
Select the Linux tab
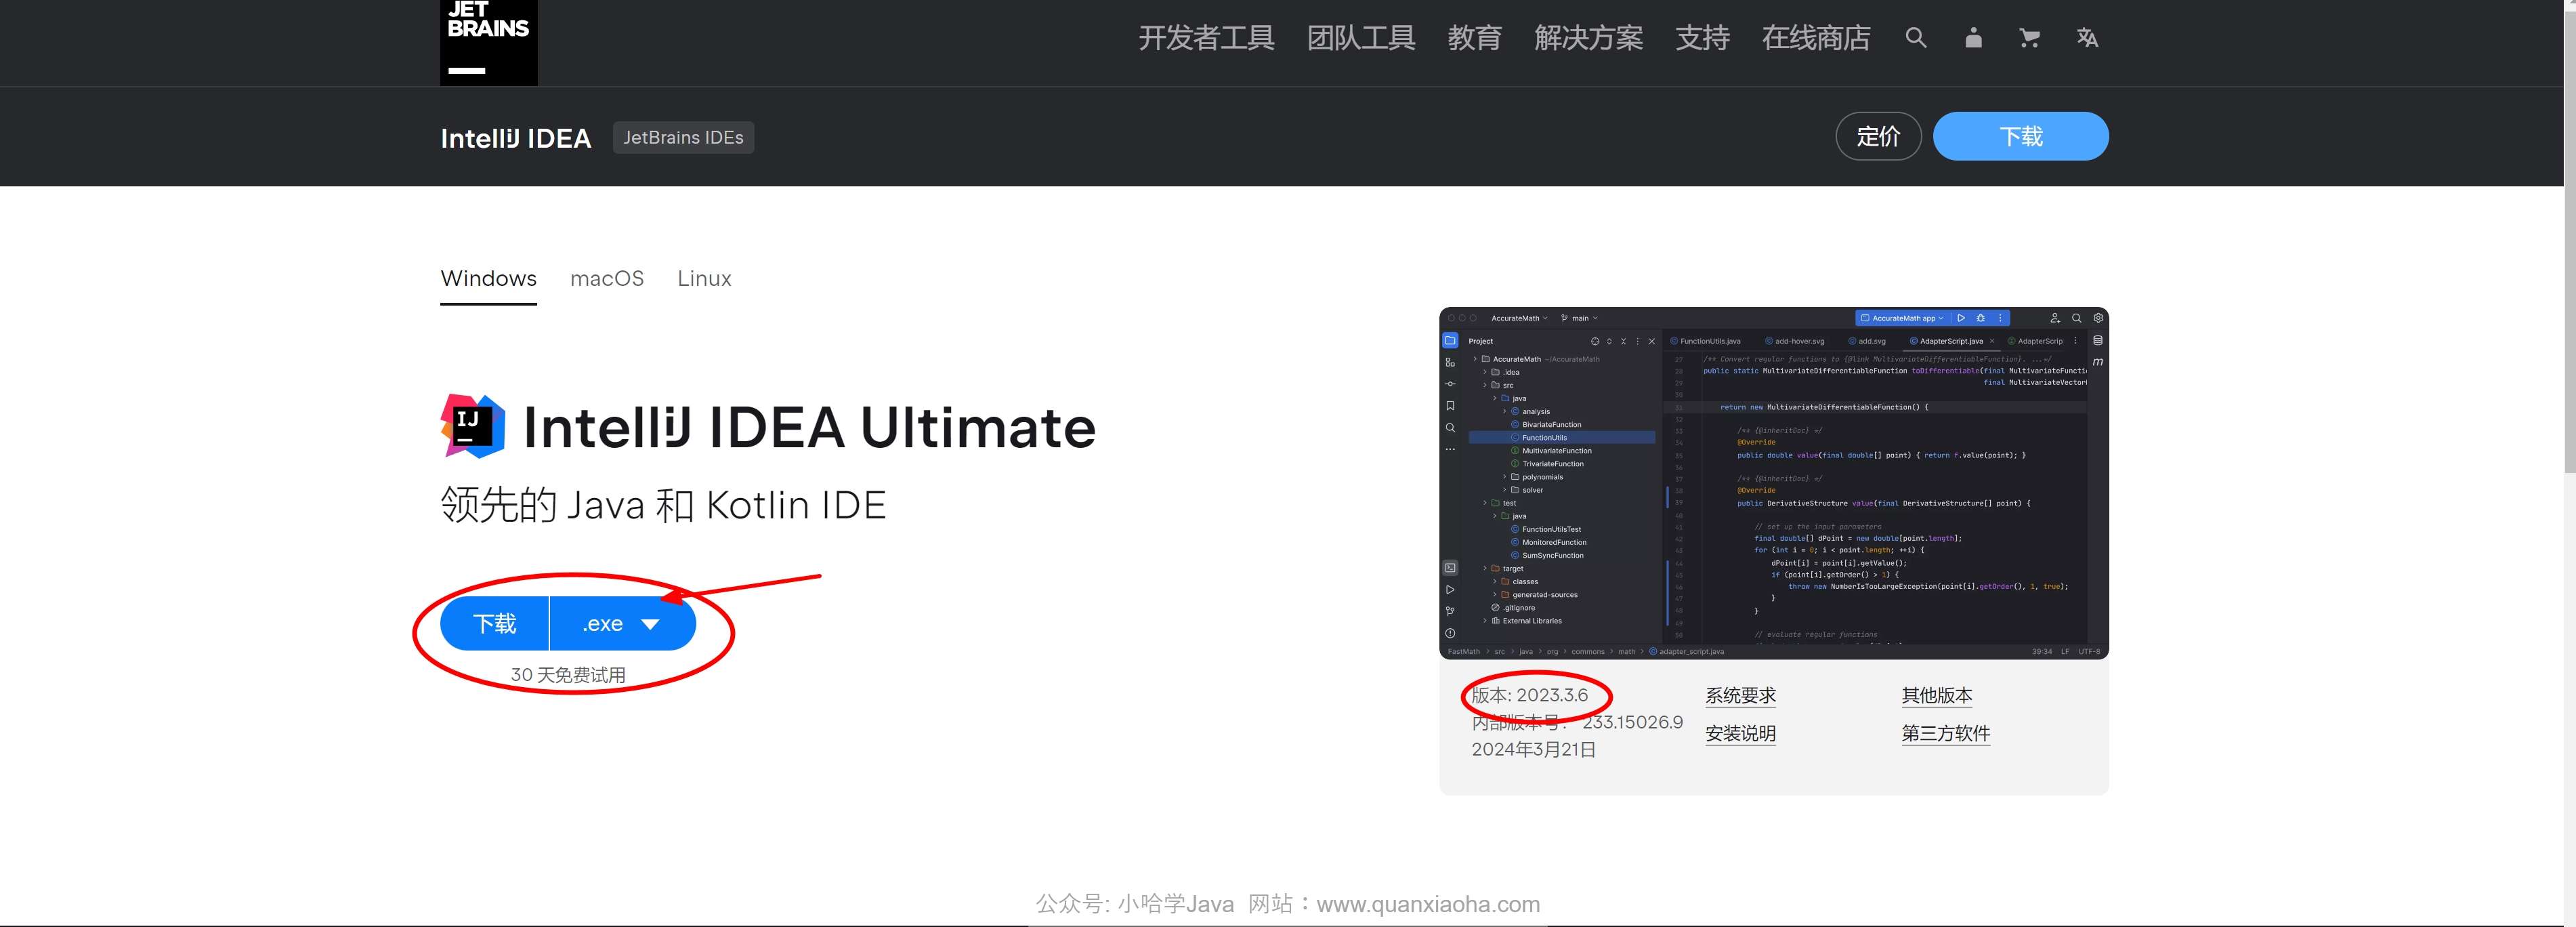pyautogui.click(x=704, y=279)
